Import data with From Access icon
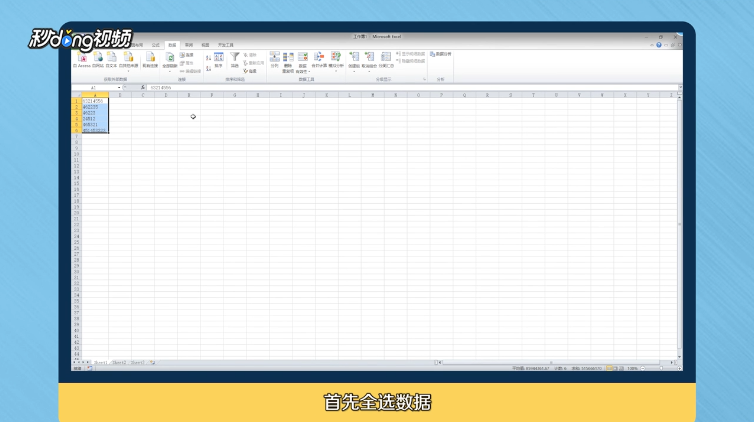 tap(82, 60)
